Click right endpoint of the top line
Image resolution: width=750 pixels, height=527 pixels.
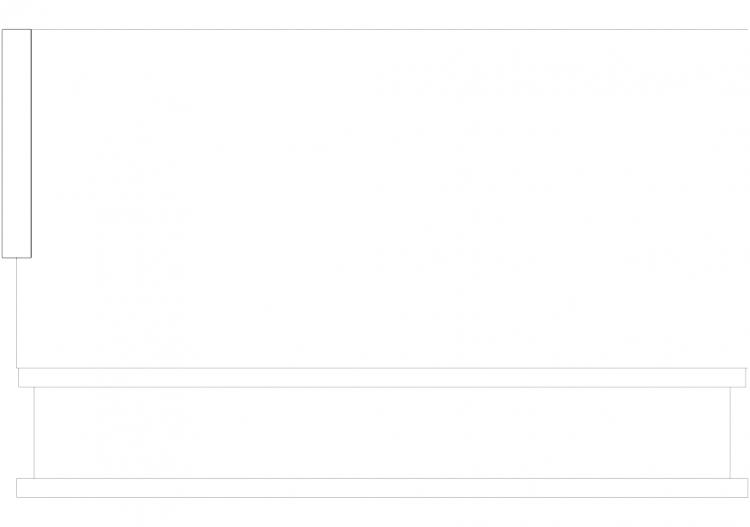747,30
